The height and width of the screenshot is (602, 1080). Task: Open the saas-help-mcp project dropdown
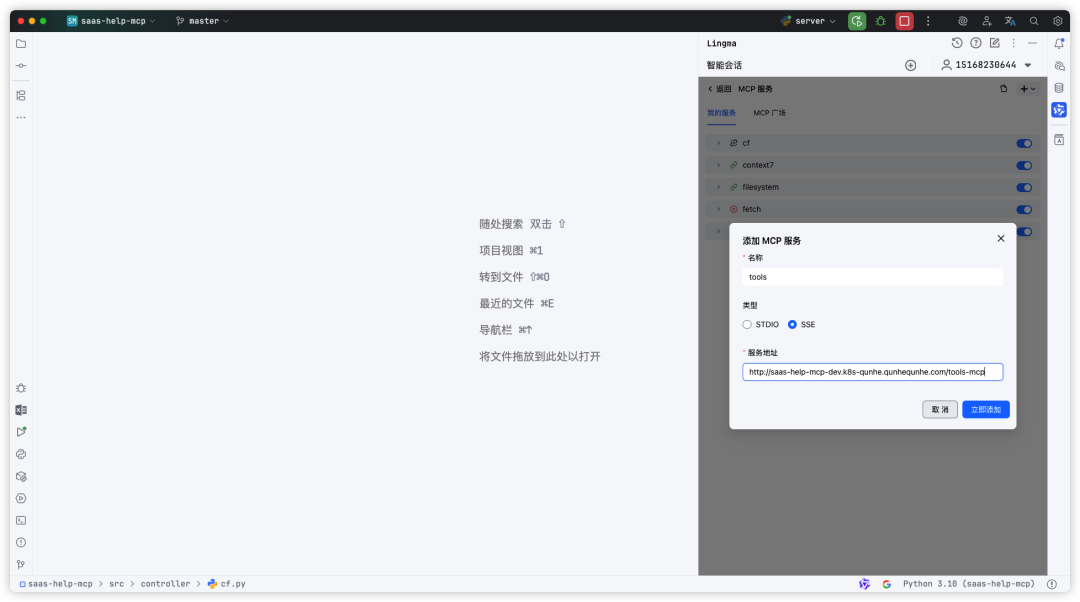click(111, 21)
